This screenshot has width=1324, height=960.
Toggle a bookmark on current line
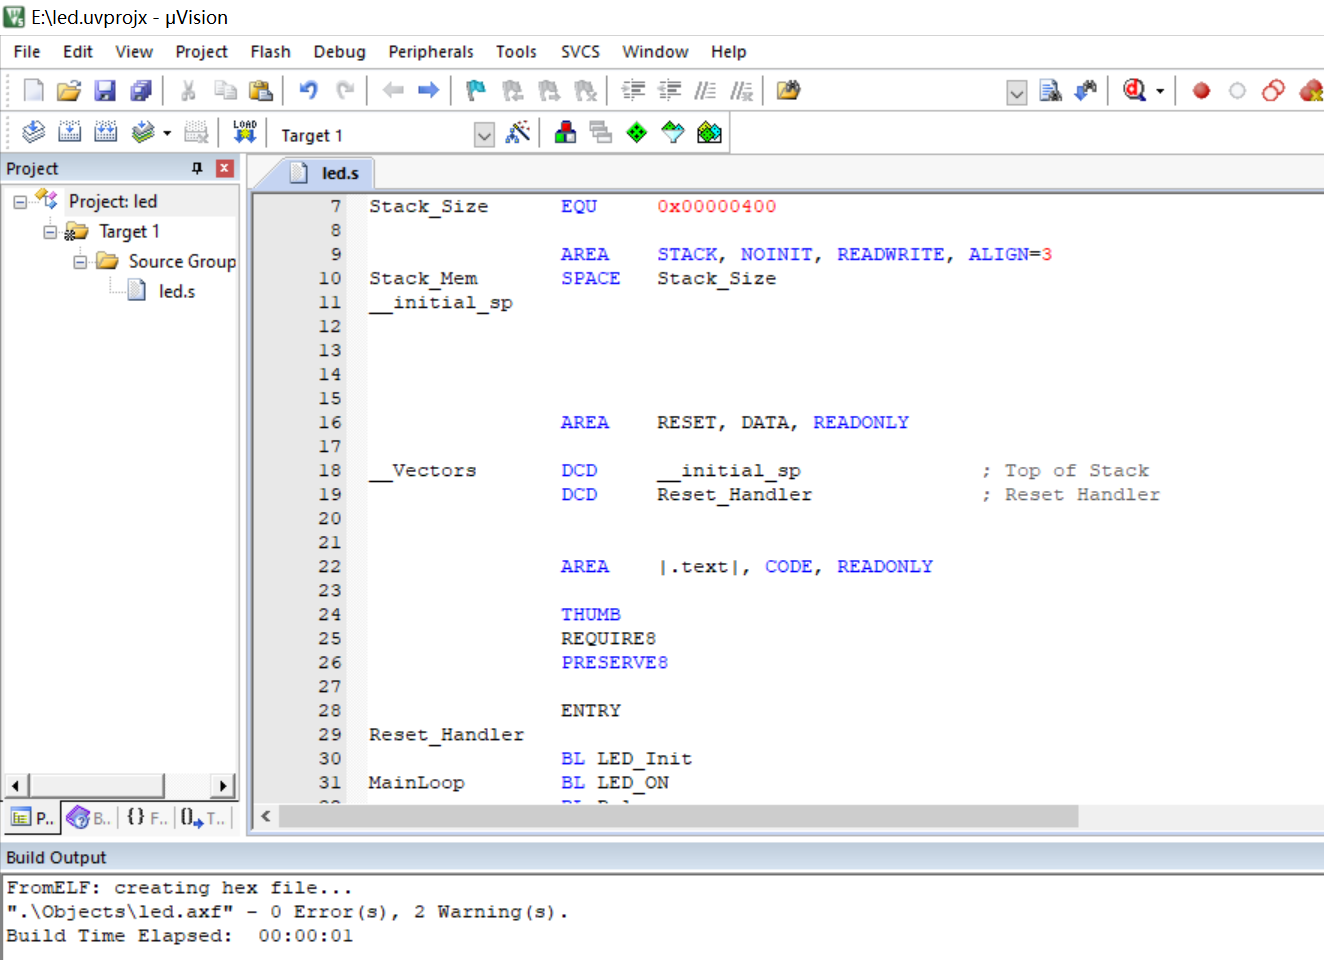click(x=476, y=91)
